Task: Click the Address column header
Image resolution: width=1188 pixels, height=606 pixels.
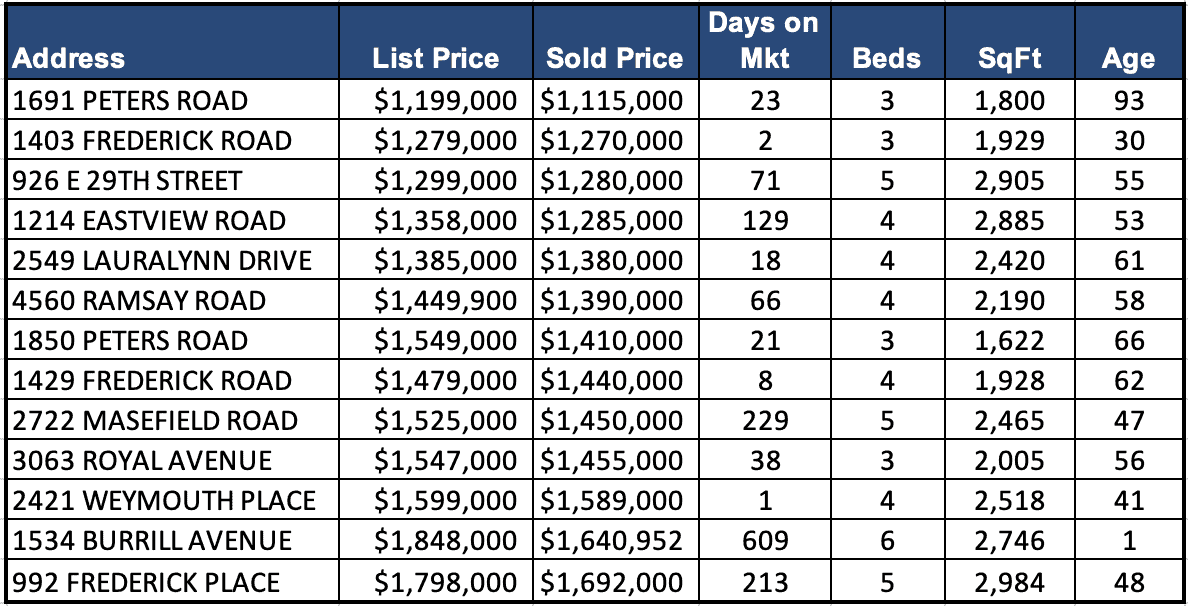Action: (70, 58)
